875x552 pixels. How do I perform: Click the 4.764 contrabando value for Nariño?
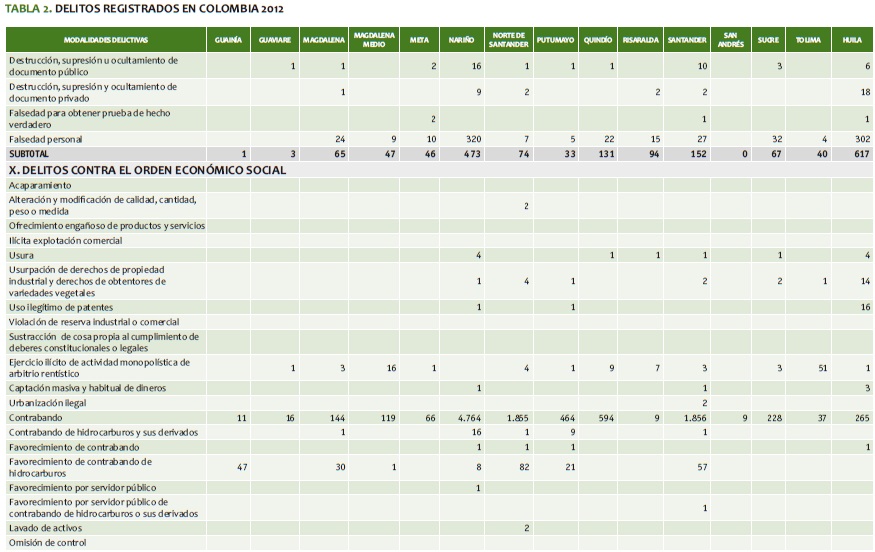tap(469, 417)
